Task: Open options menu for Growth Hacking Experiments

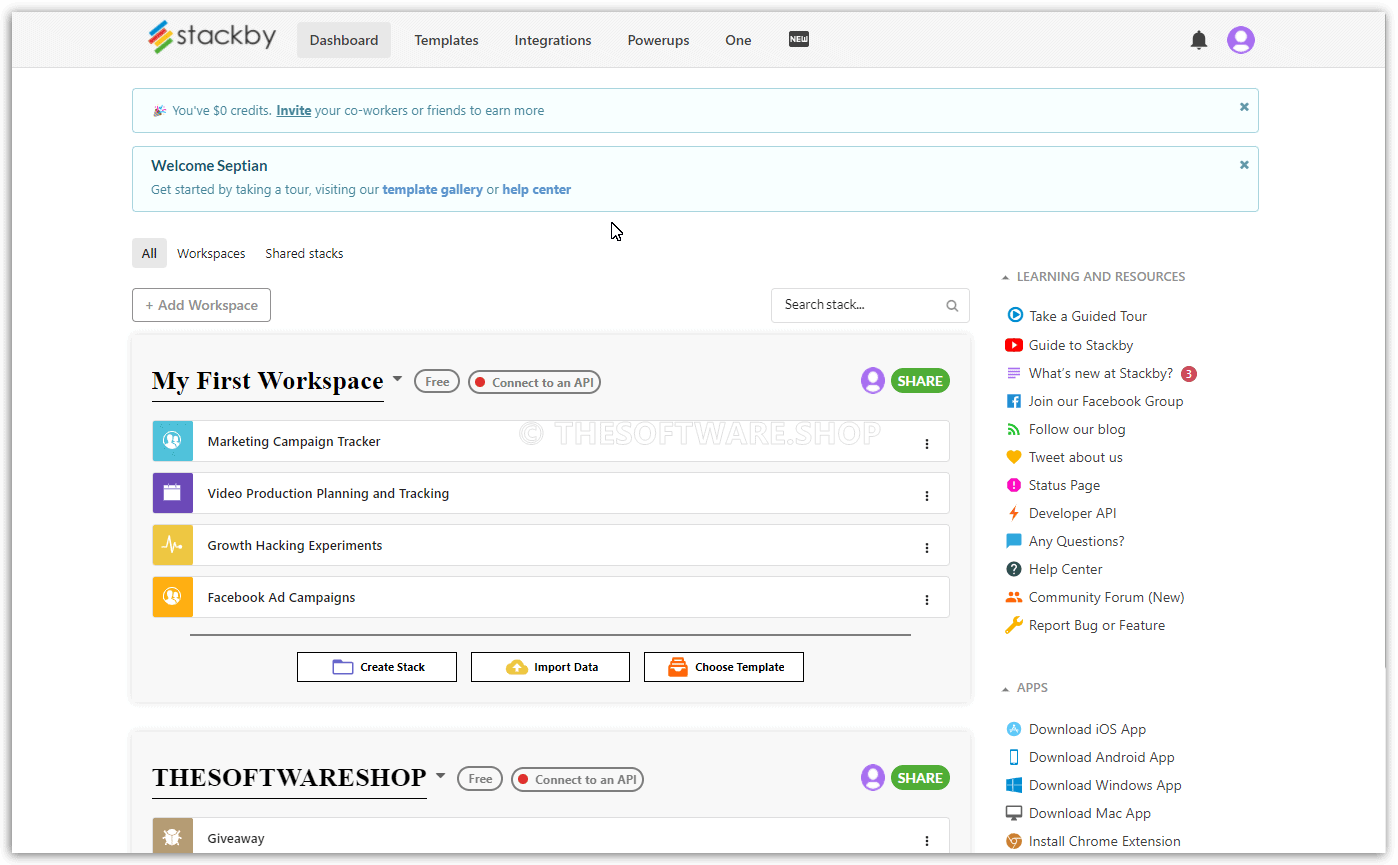Action: coord(927,548)
